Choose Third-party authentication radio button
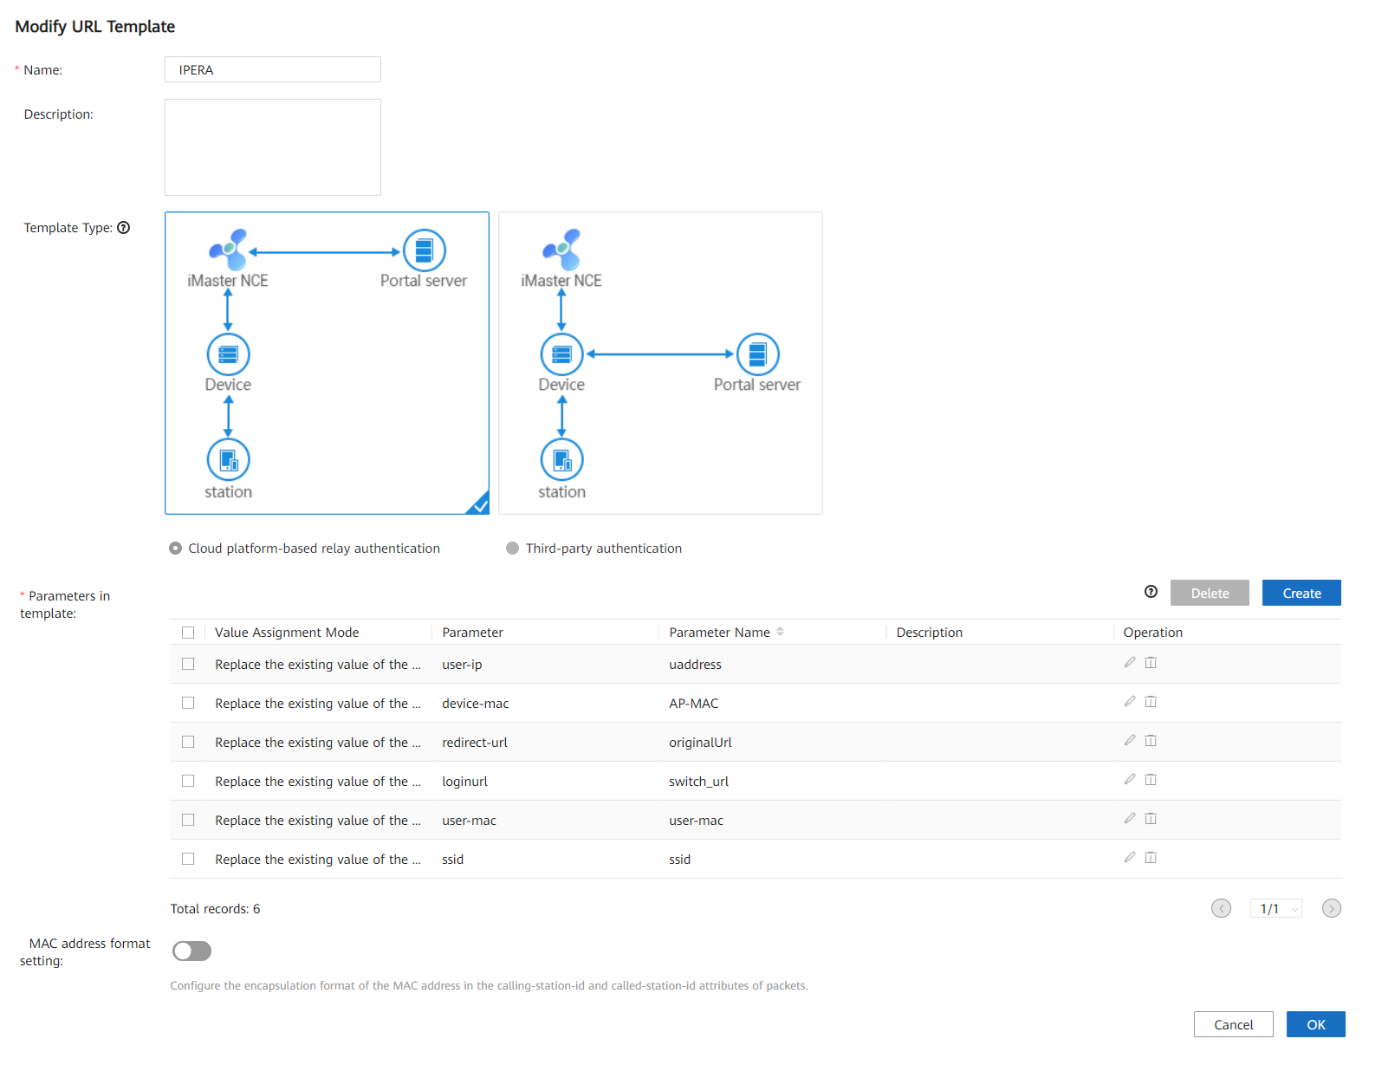Screen dimensions: 1375x1071 [513, 548]
